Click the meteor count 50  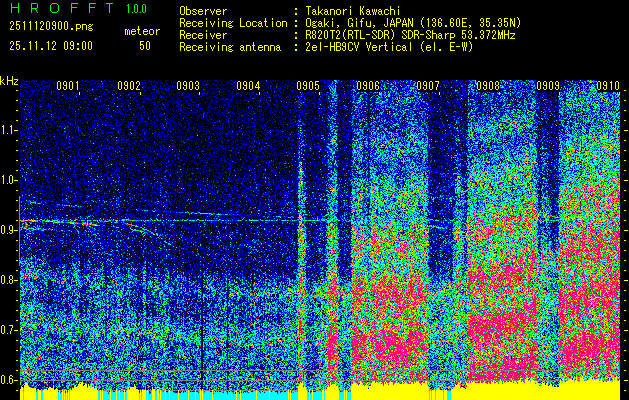point(145,46)
